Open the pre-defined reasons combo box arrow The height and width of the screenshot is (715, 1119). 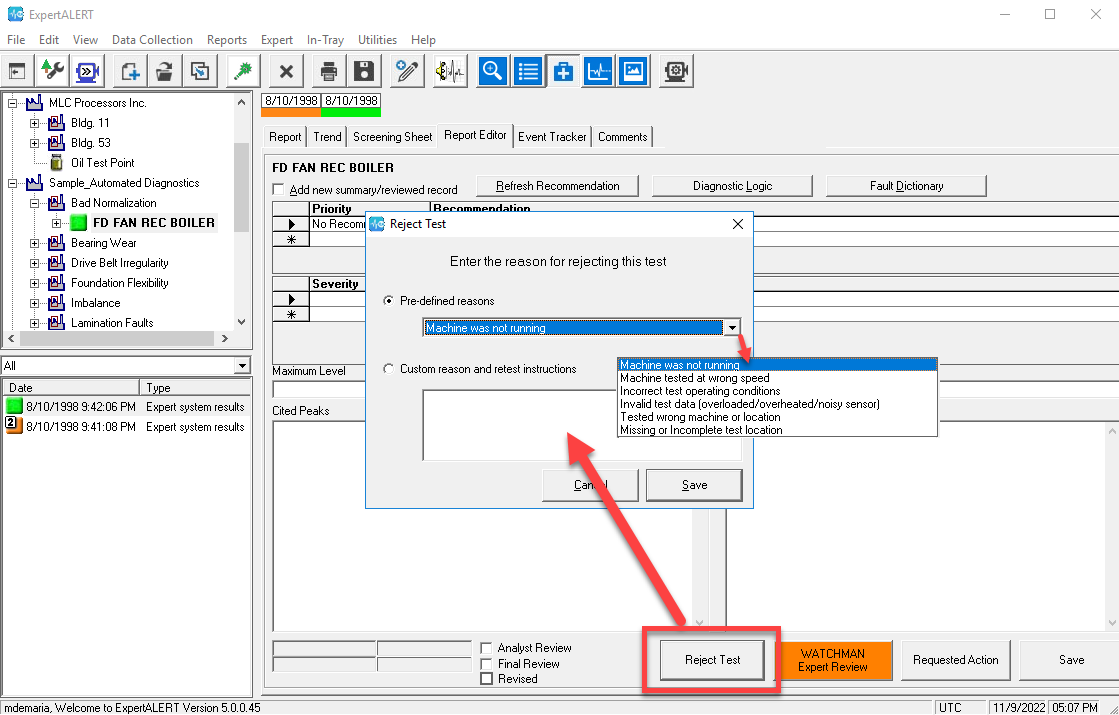(x=732, y=328)
